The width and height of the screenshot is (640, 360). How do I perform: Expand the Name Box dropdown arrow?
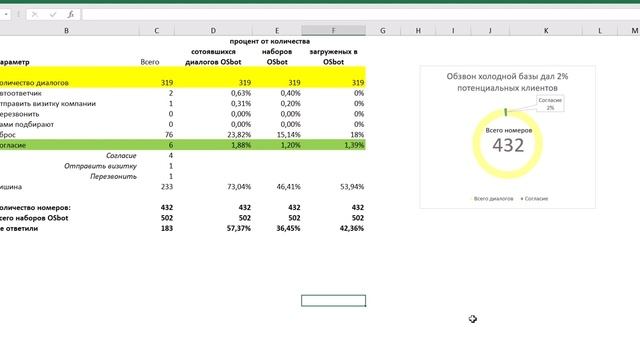[x=6, y=15]
